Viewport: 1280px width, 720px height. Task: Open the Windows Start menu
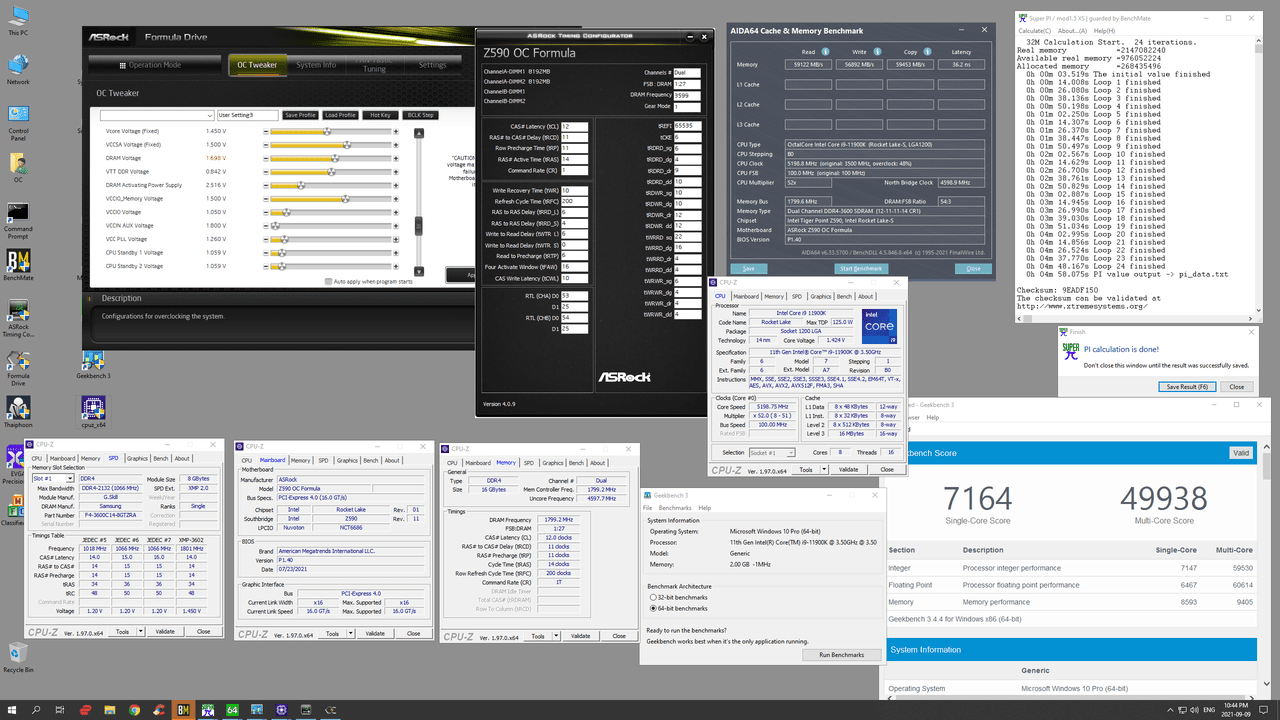[12, 709]
